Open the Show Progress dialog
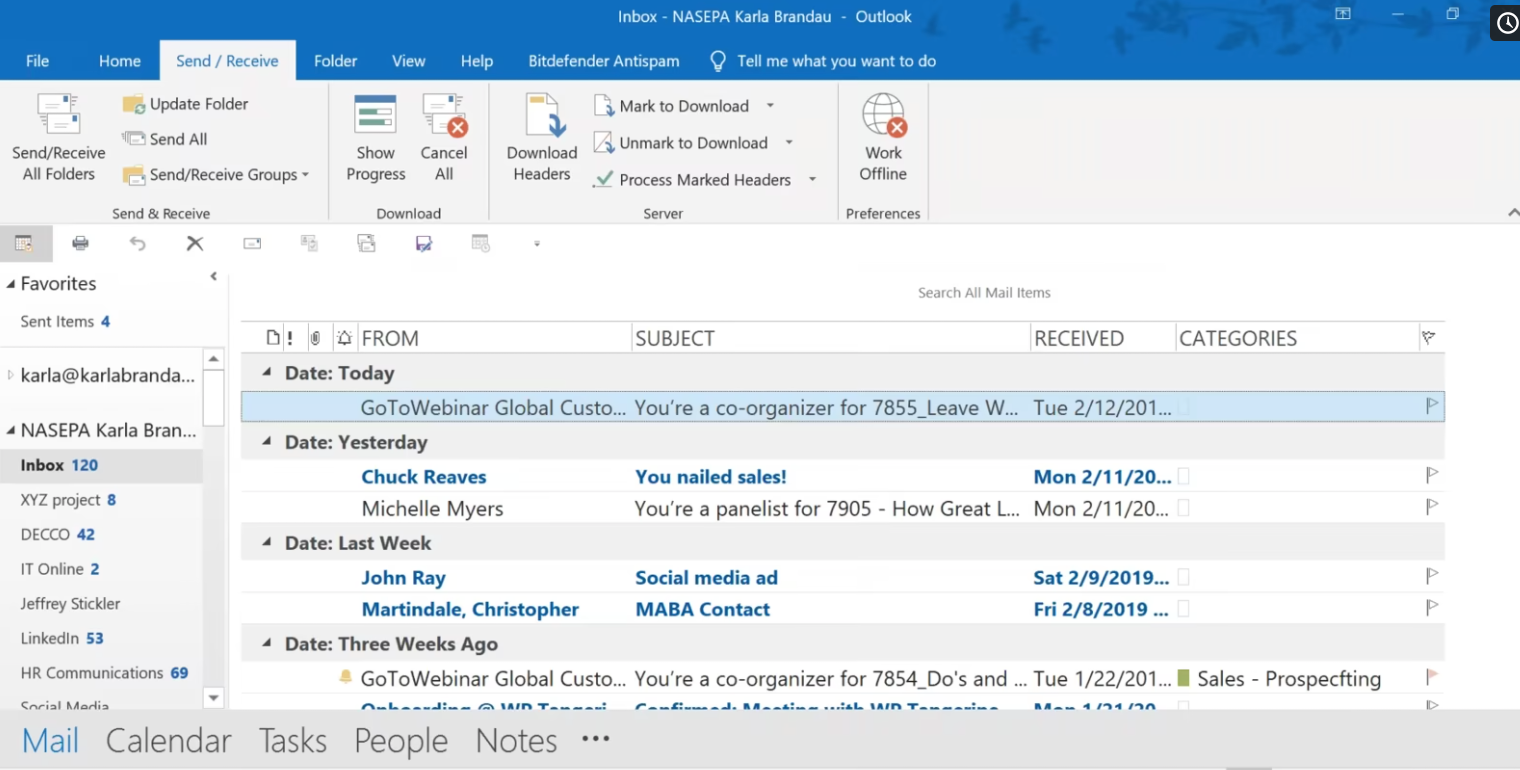This screenshot has width=1520, height=770. point(375,137)
